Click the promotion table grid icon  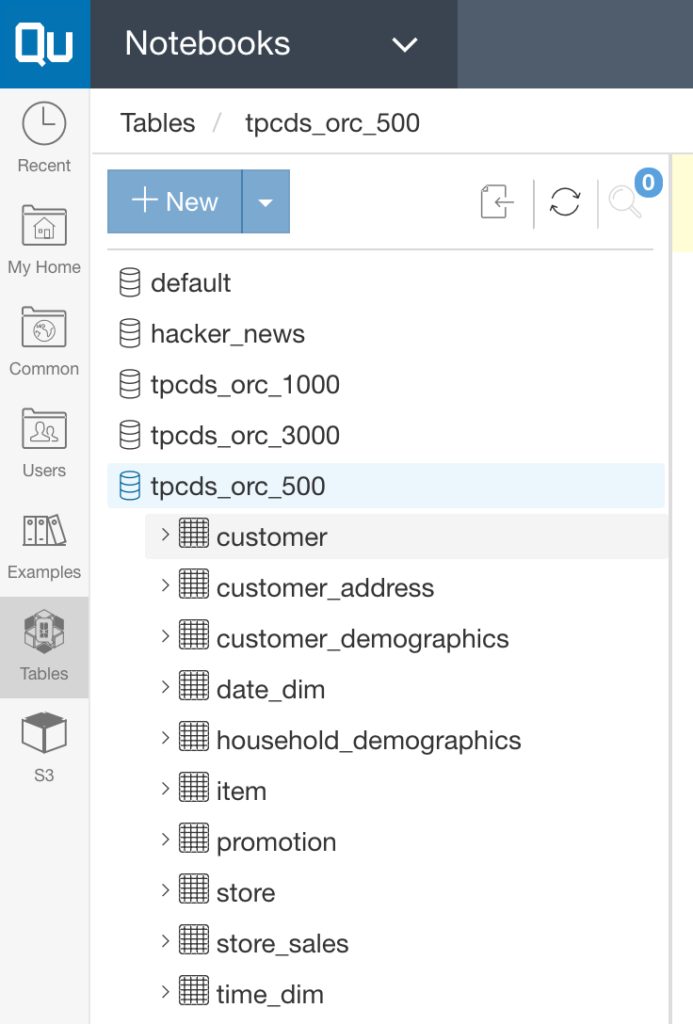point(194,838)
